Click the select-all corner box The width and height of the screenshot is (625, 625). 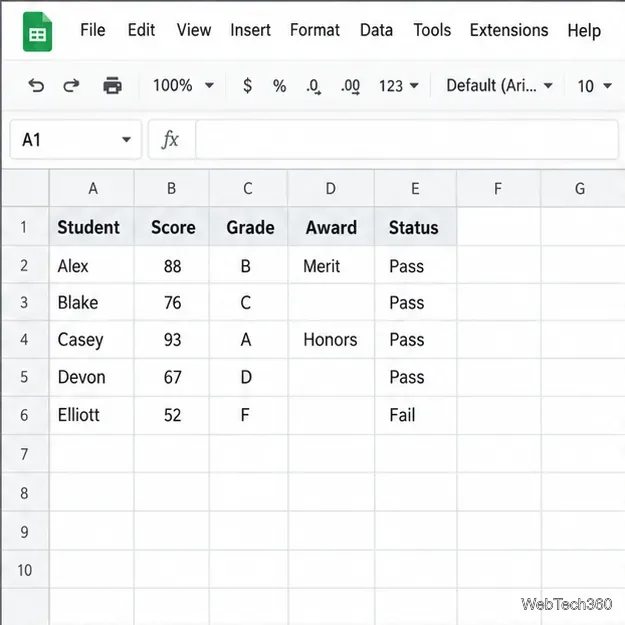click(25, 188)
